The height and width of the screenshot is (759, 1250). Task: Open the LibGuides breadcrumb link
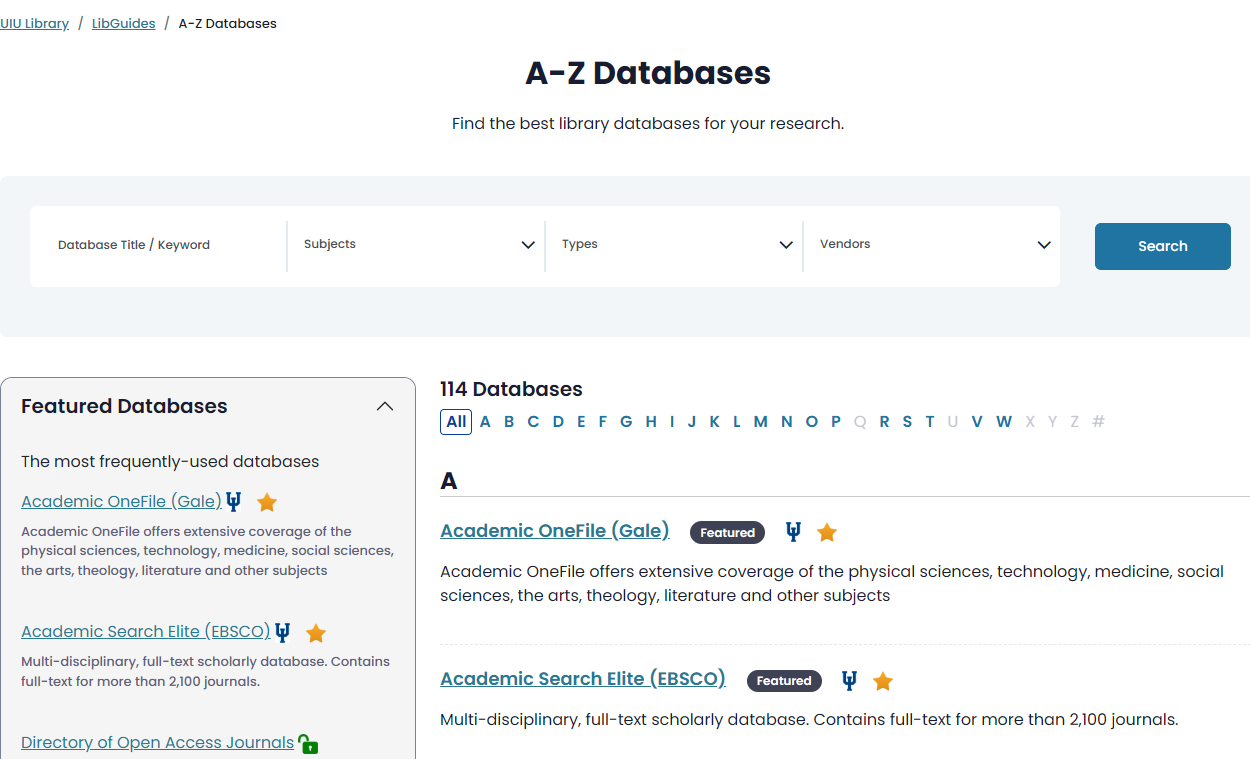(x=124, y=23)
